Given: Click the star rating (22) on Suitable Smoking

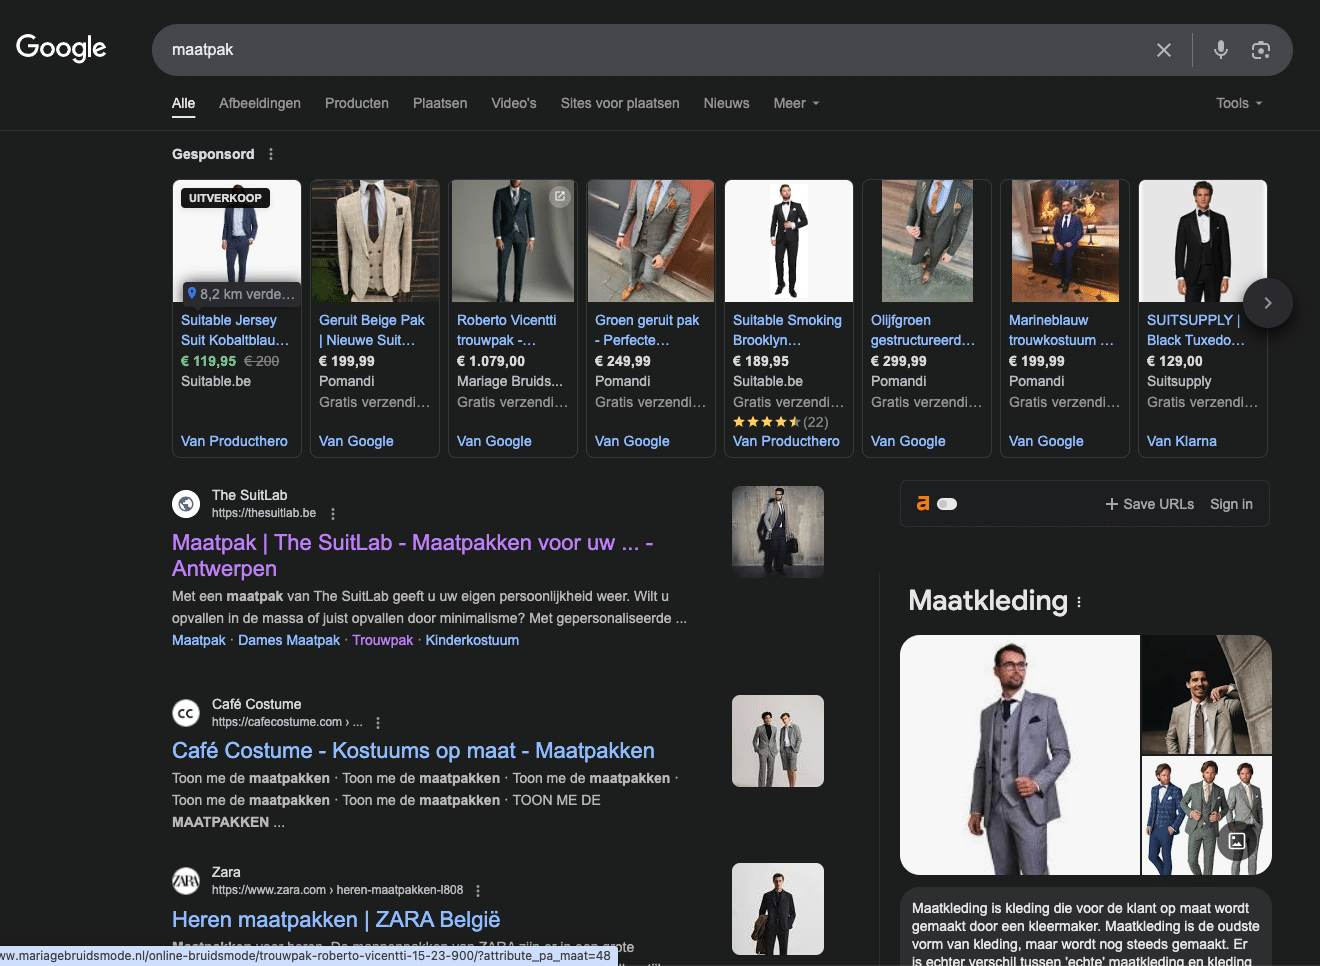Looking at the screenshot, I should click(781, 422).
